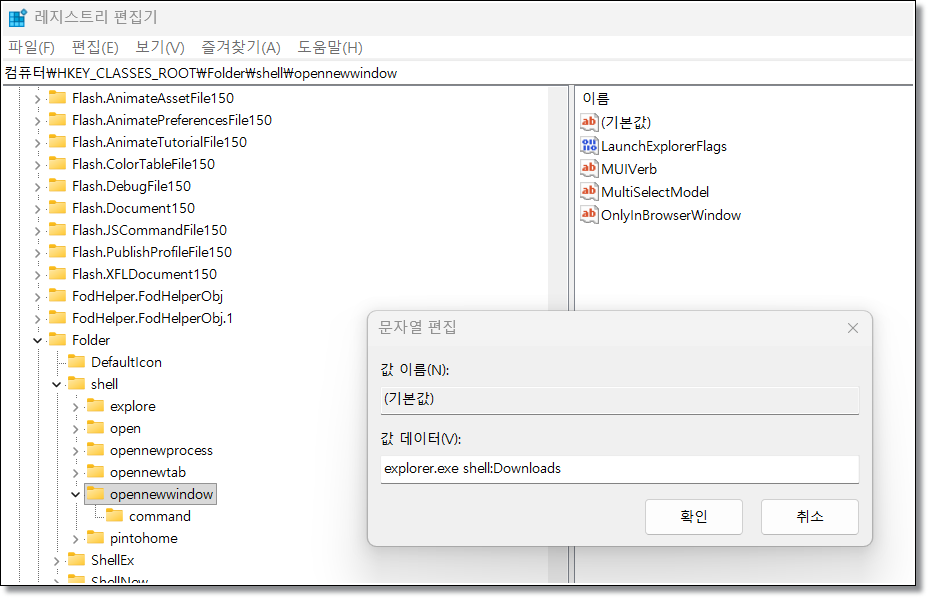Click the Registry Editor app icon in title bar
Screen dimensions: 928x613
pyautogui.click(x=17, y=18)
